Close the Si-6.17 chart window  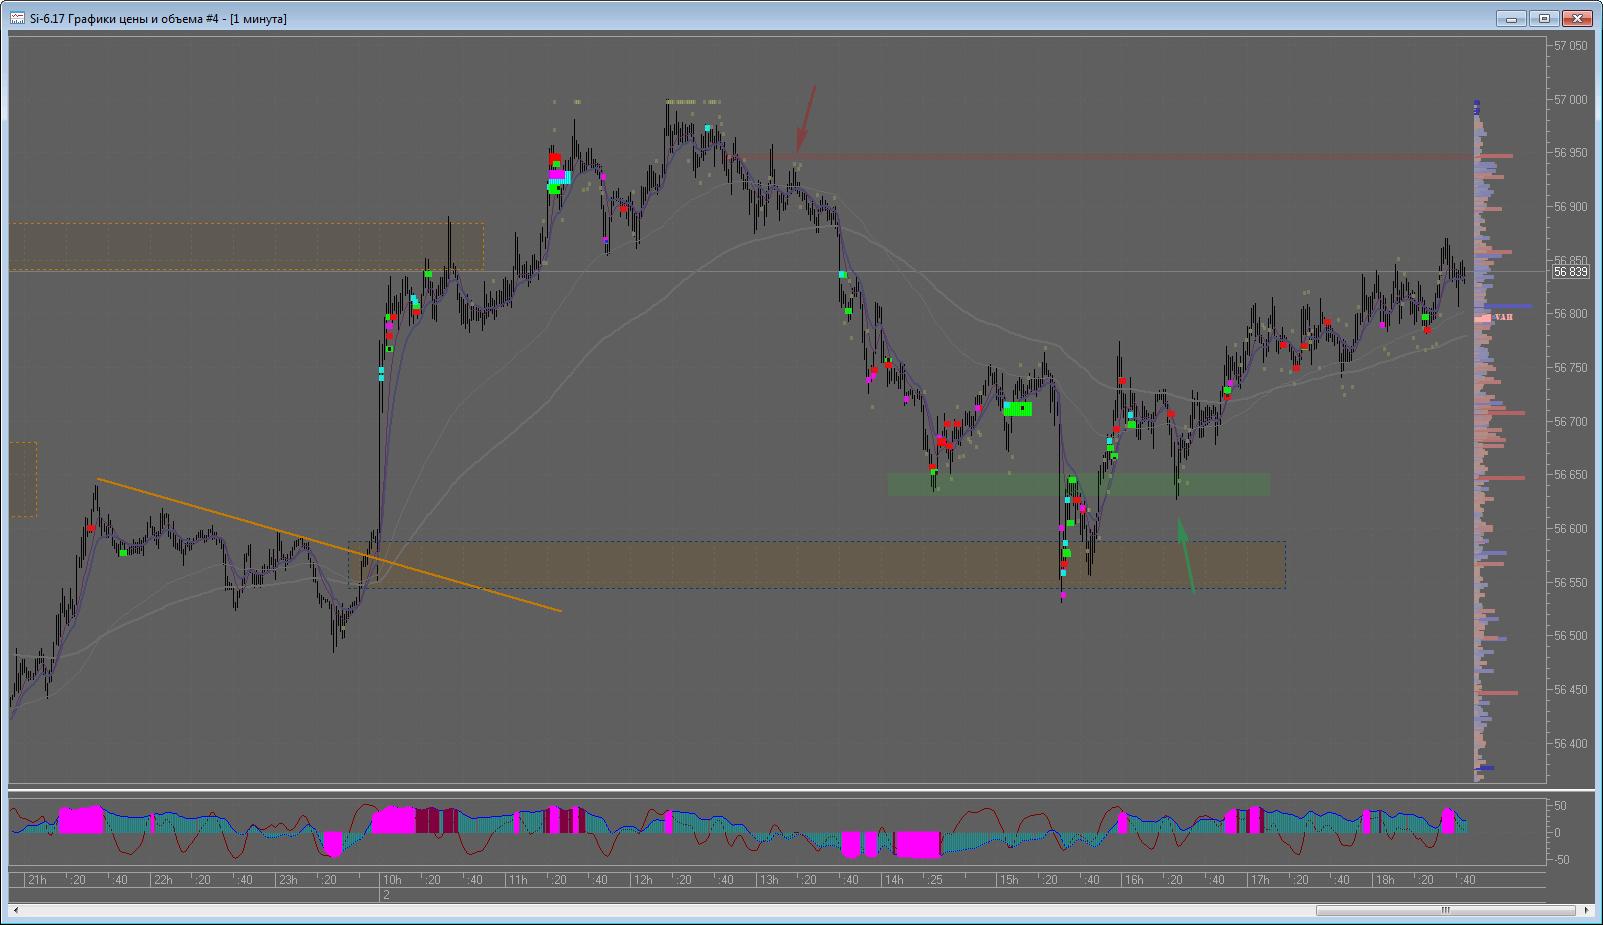coord(1577,18)
